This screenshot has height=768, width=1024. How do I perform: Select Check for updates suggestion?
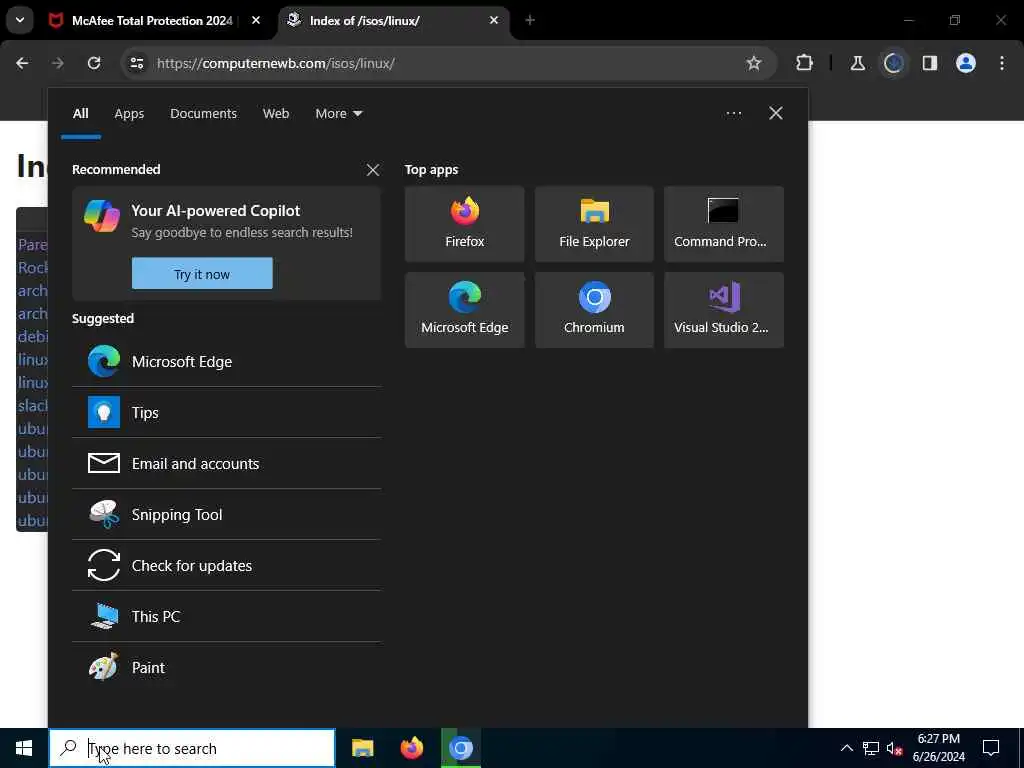(226, 565)
